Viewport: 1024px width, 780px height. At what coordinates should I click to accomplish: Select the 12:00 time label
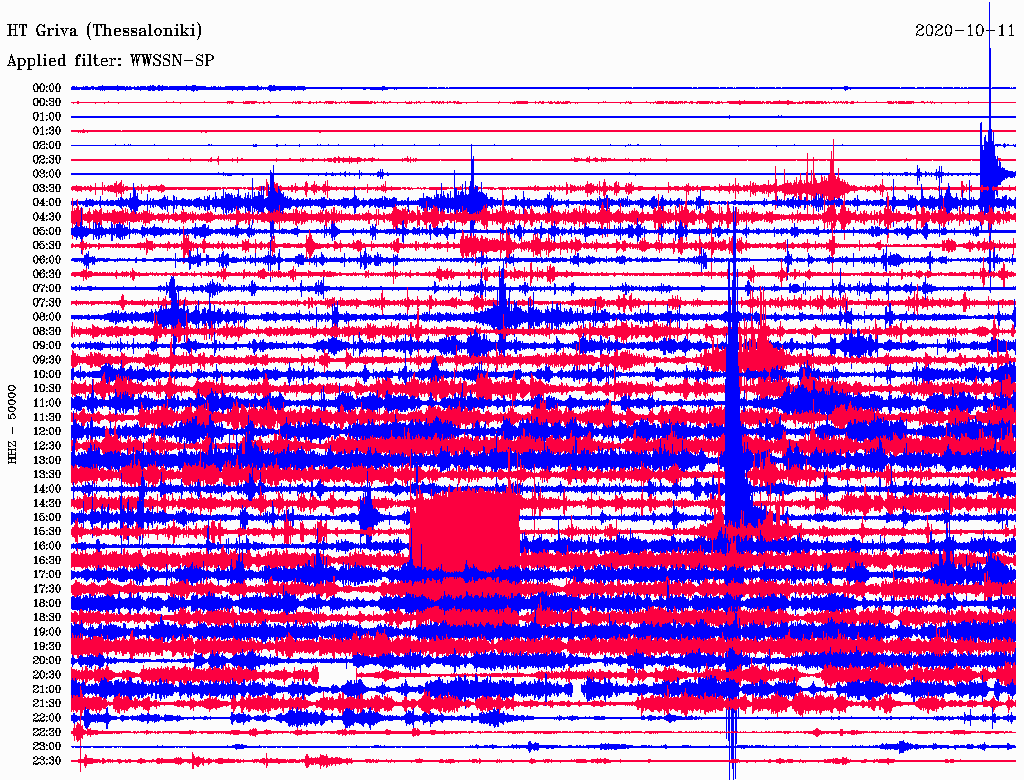pyautogui.click(x=47, y=432)
